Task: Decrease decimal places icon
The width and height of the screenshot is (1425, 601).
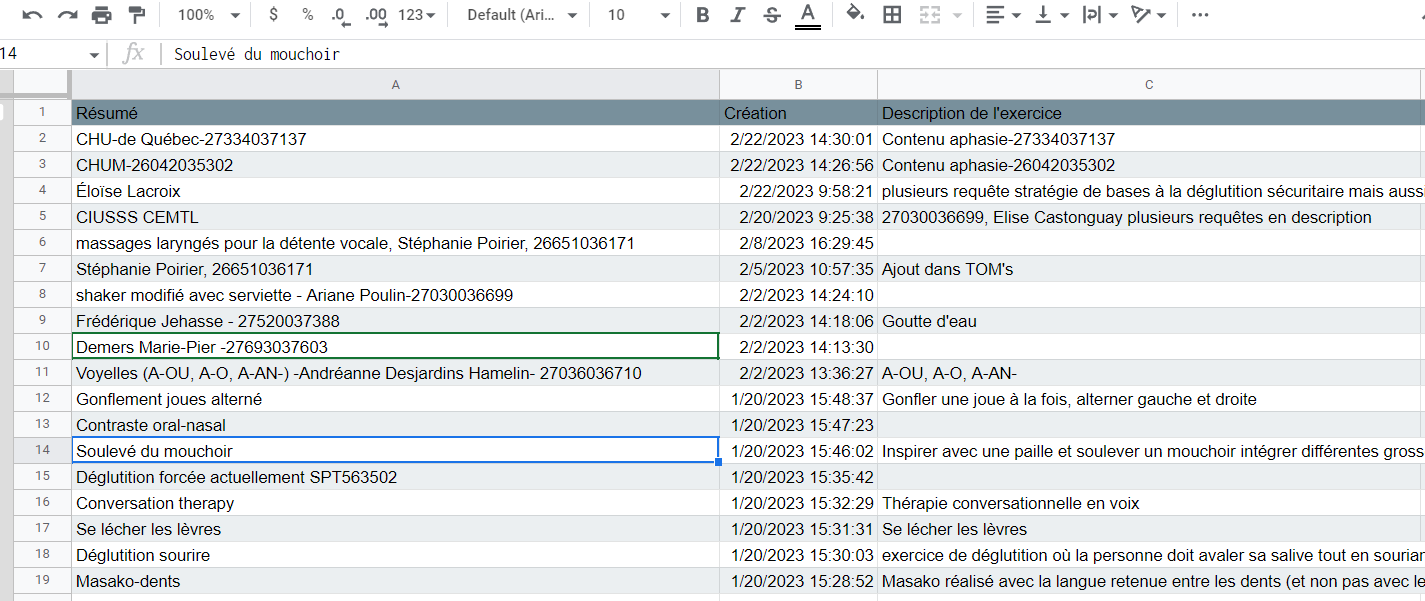Action: pyautogui.click(x=340, y=15)
